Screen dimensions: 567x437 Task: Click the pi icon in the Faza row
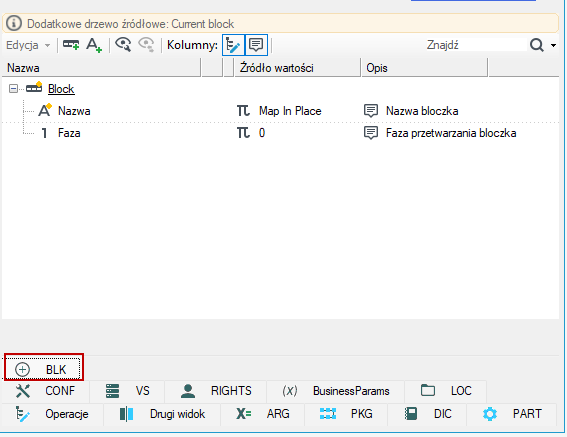[243, 133]
